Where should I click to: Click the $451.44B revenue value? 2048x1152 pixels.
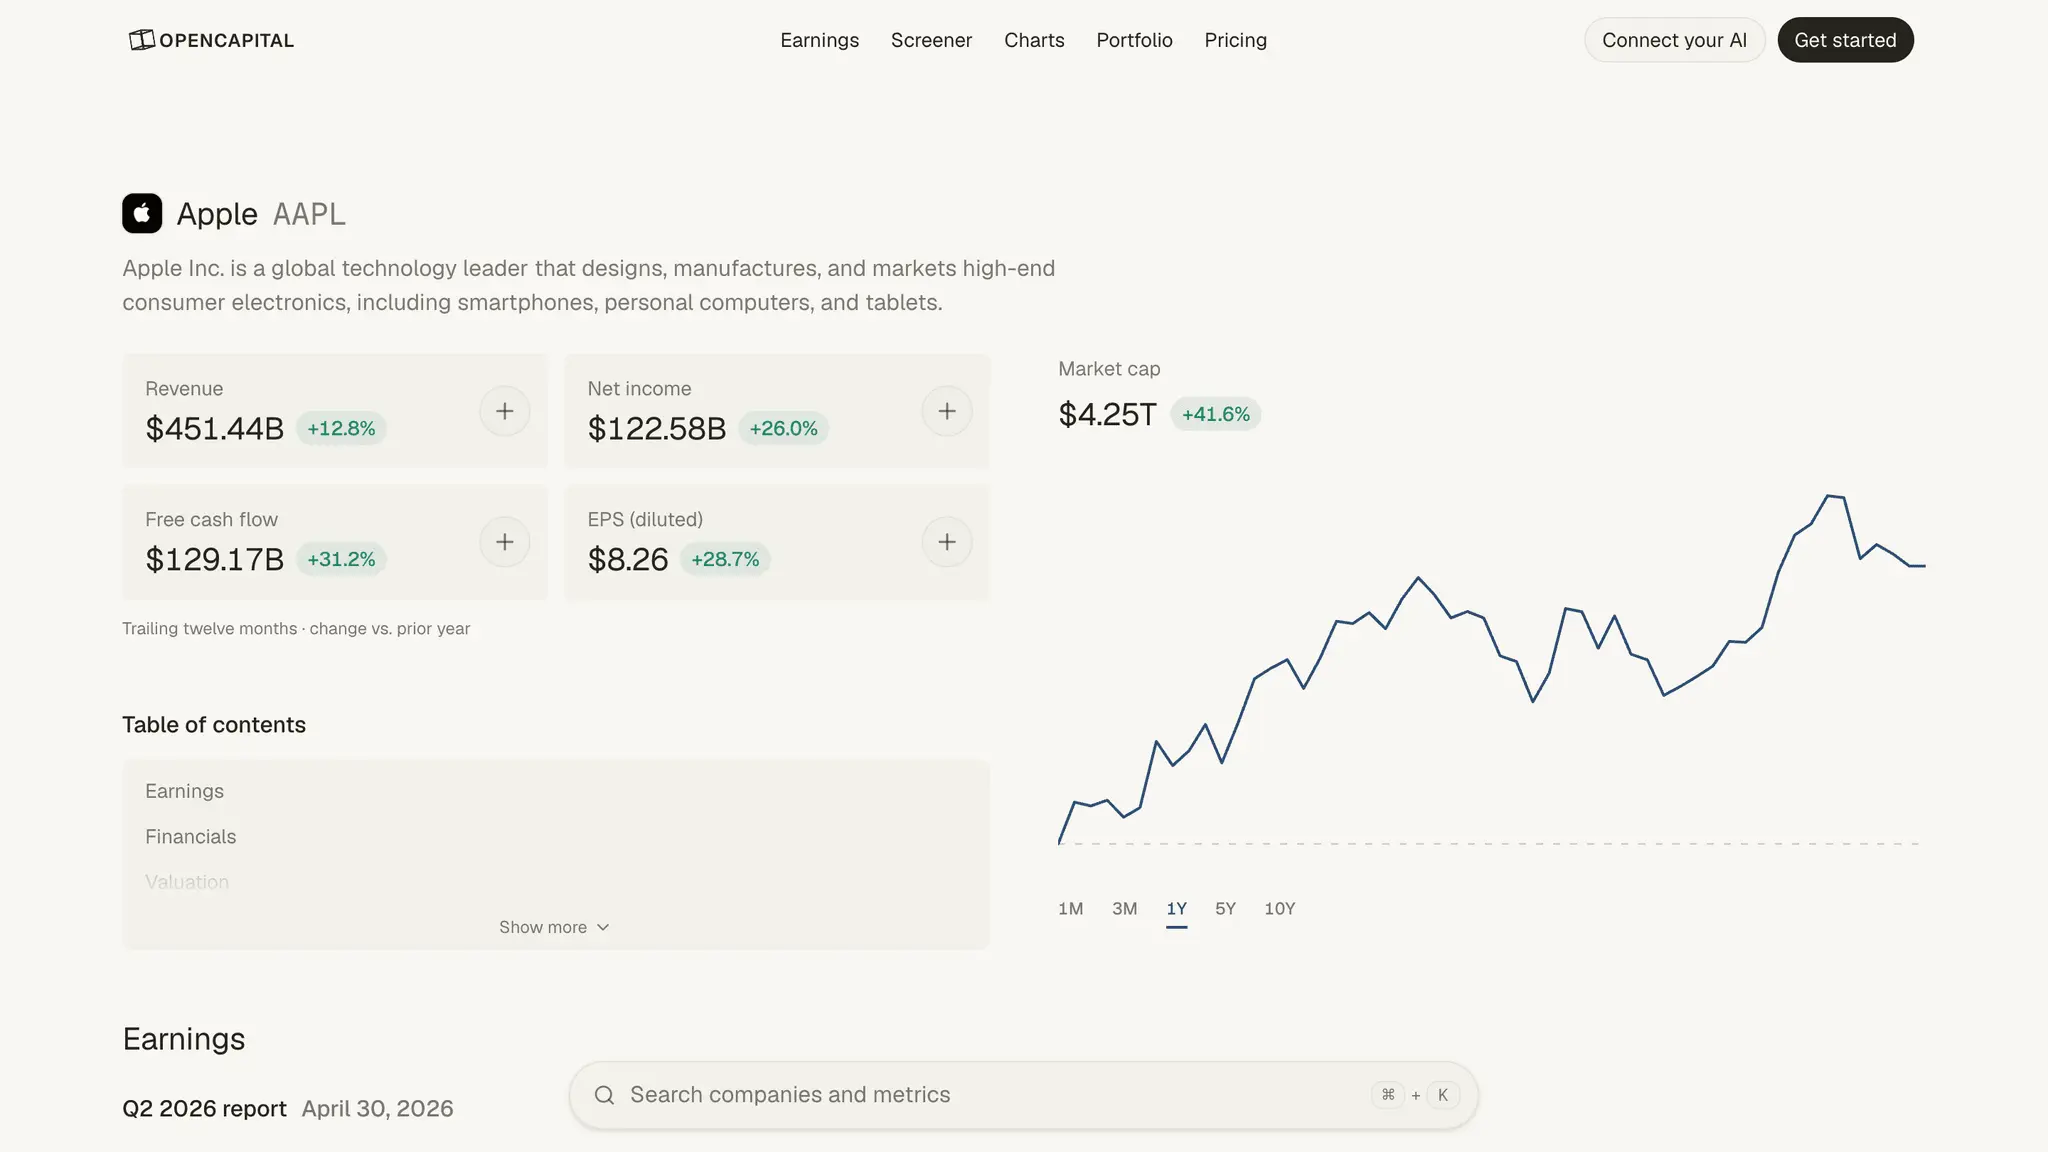[x=214, y=428]
